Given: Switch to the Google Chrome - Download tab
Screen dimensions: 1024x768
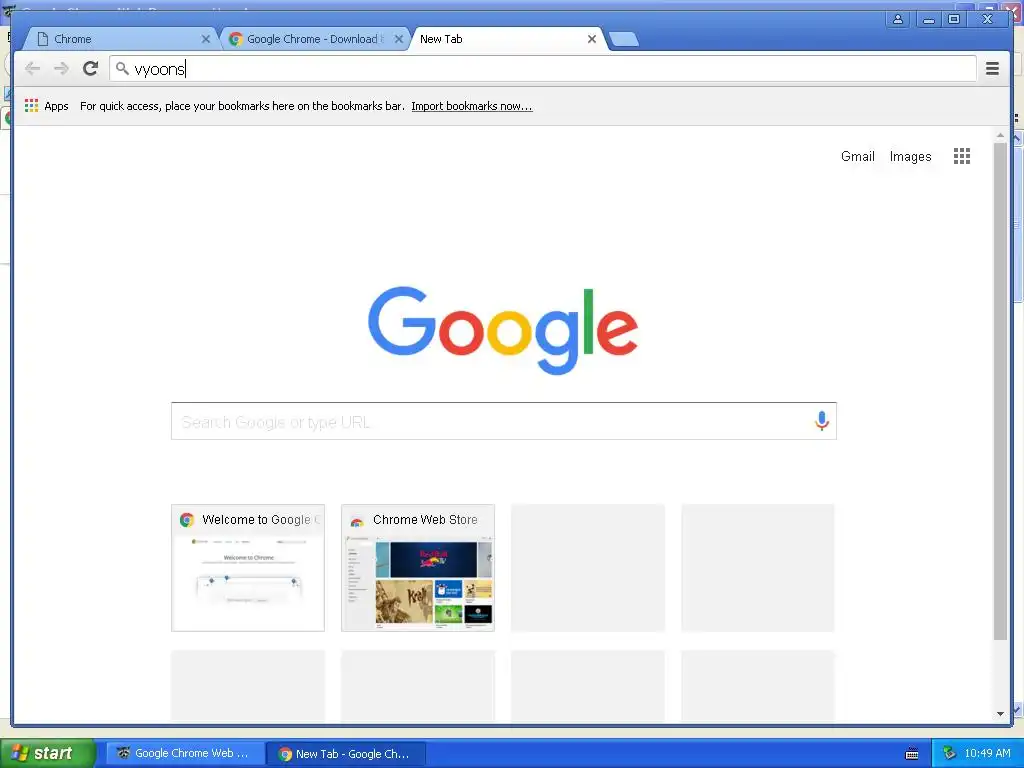Looking at the screenshot, I should [315, 39].
